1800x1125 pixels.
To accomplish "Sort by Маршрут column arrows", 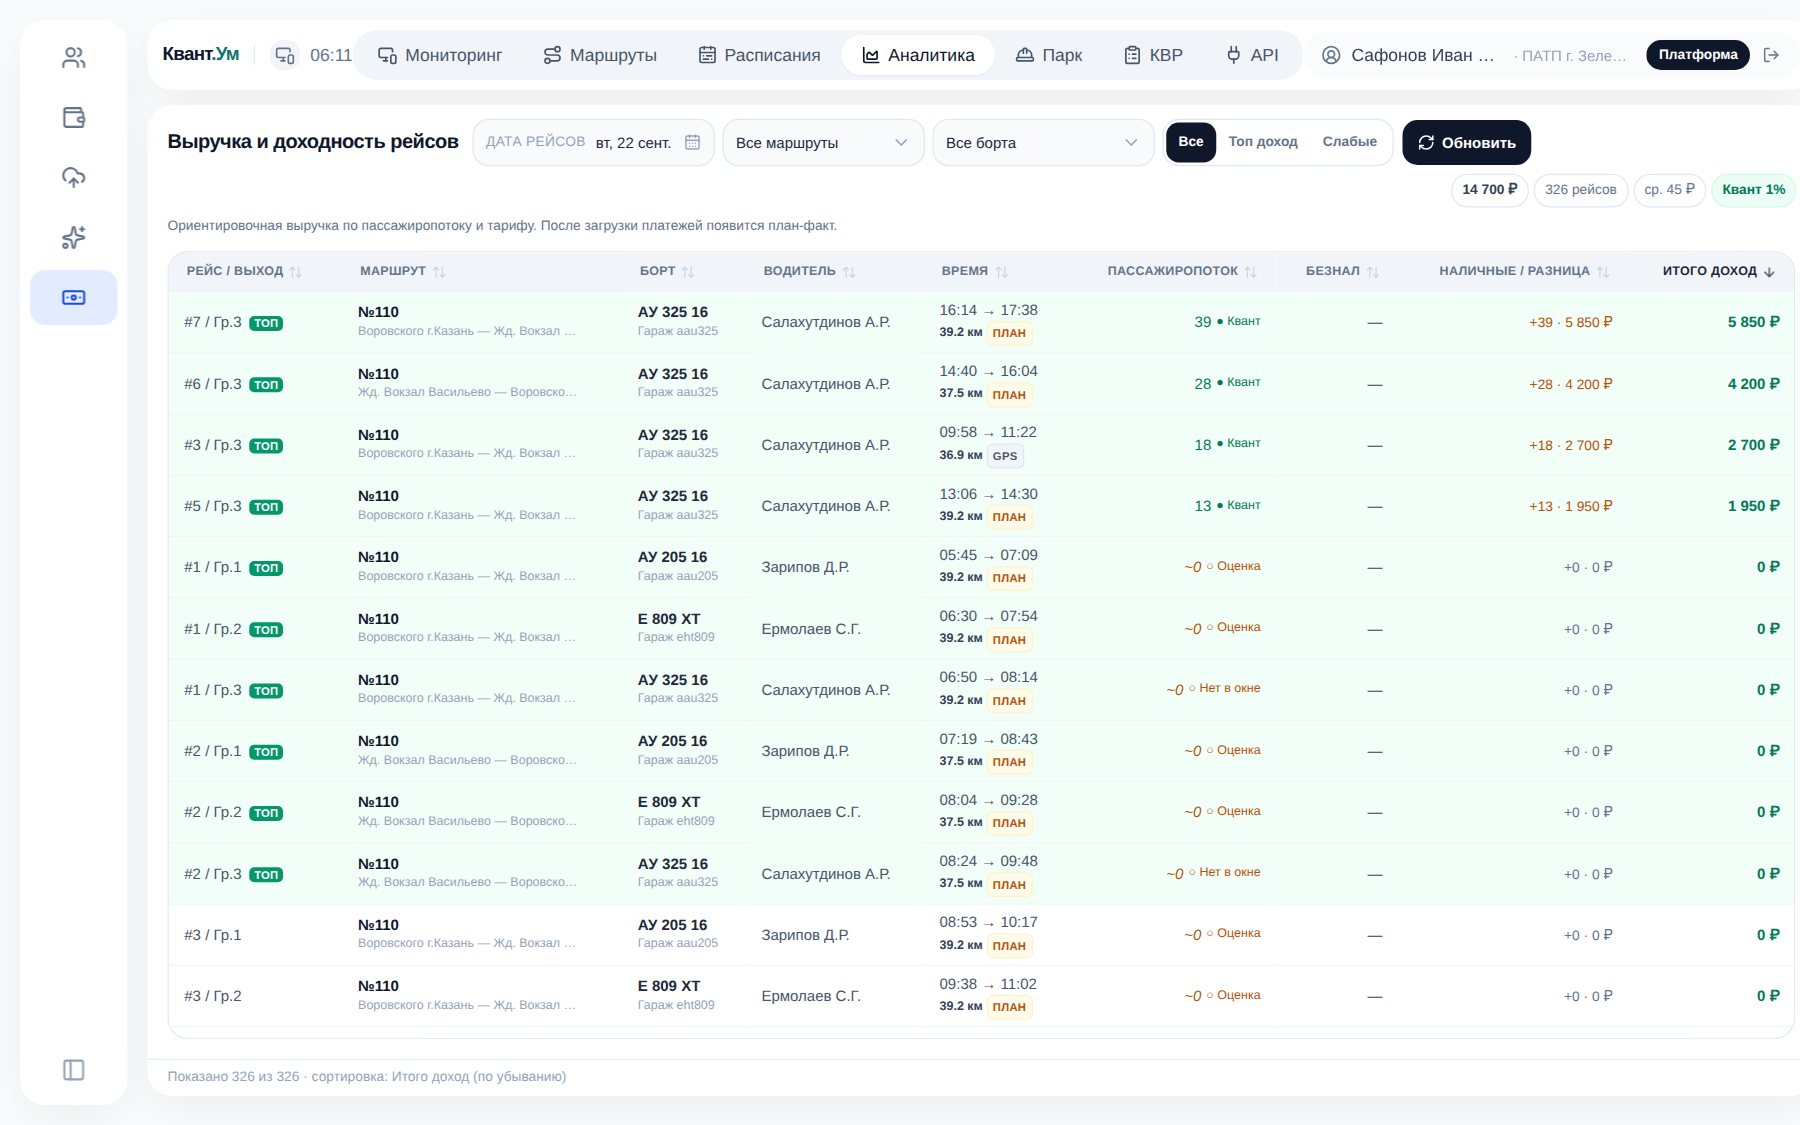I will pyautogui.click(x=440, y=271).
